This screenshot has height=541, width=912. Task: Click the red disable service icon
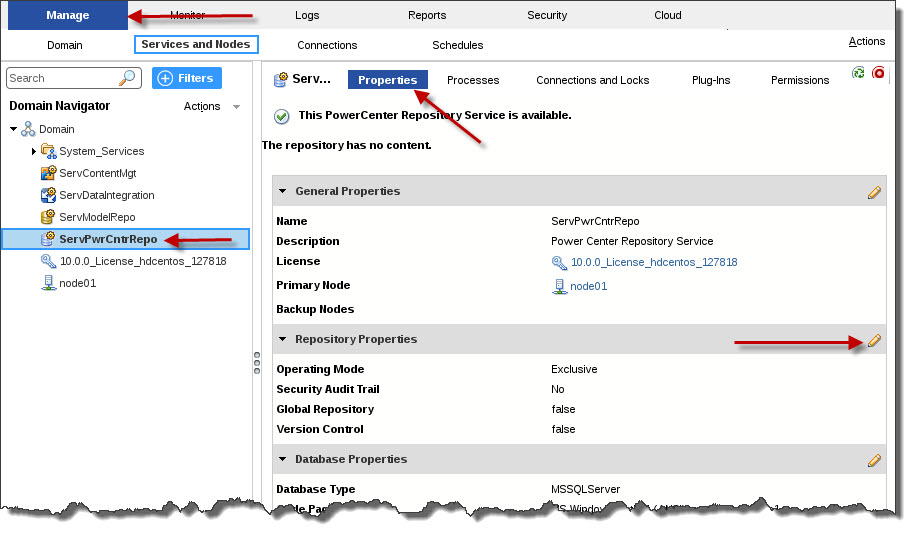[x=878, y=73]
